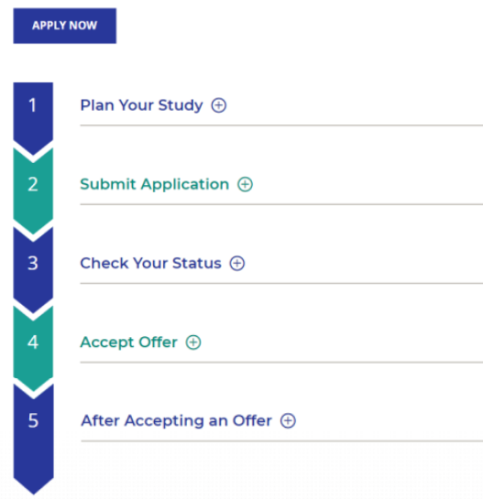Click the divider line under Accept Offer
483x500 pixels.
click(282, 362)
